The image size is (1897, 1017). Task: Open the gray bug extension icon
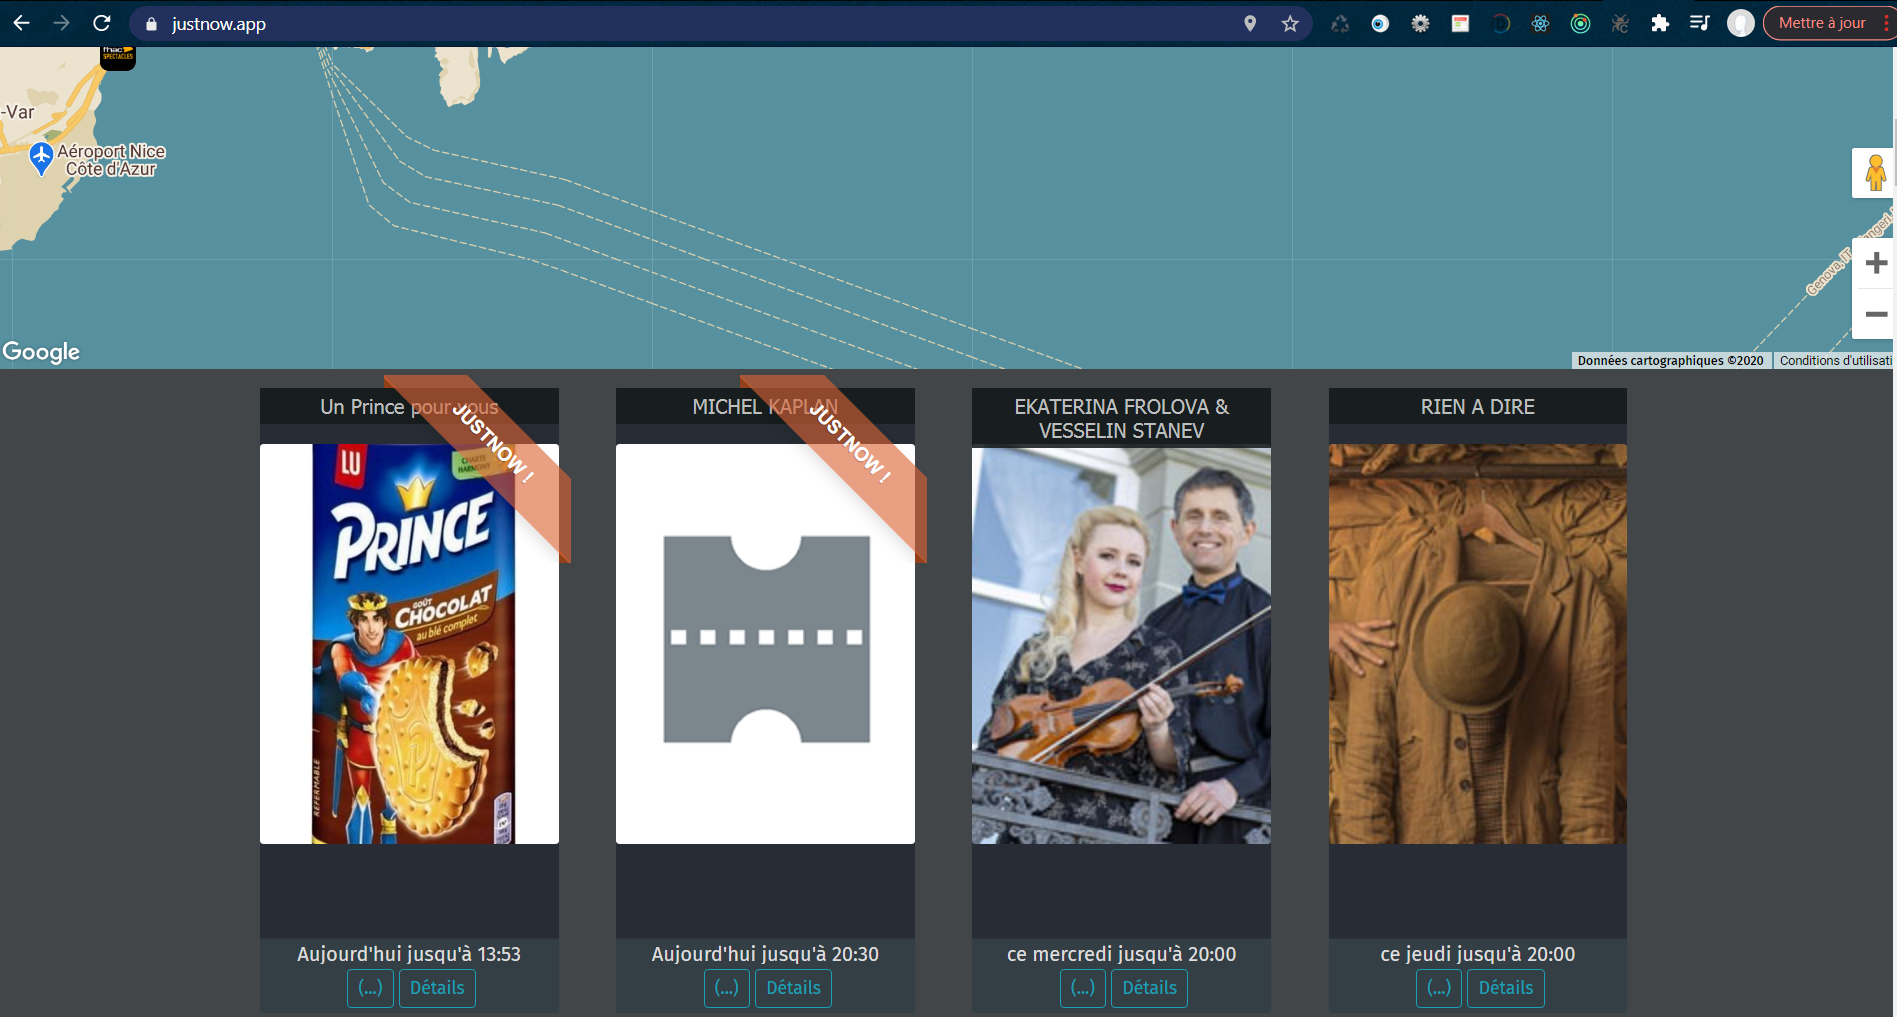[1620, 23]
